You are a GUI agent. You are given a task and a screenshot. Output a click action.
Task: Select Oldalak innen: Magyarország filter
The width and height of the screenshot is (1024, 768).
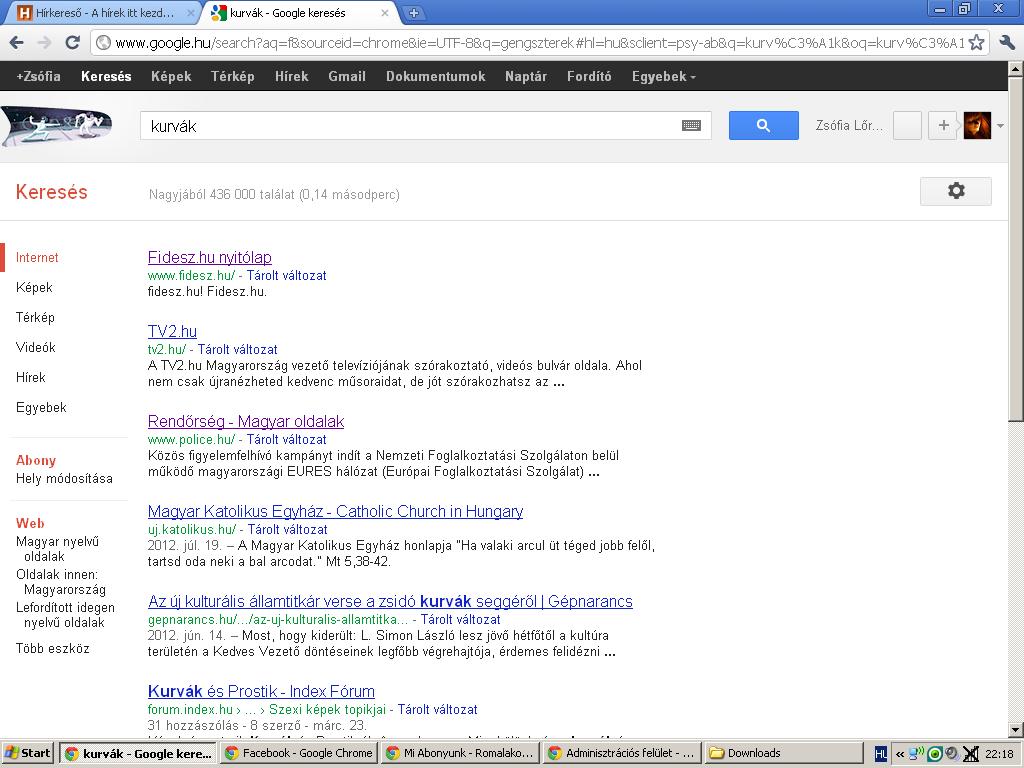61,582
